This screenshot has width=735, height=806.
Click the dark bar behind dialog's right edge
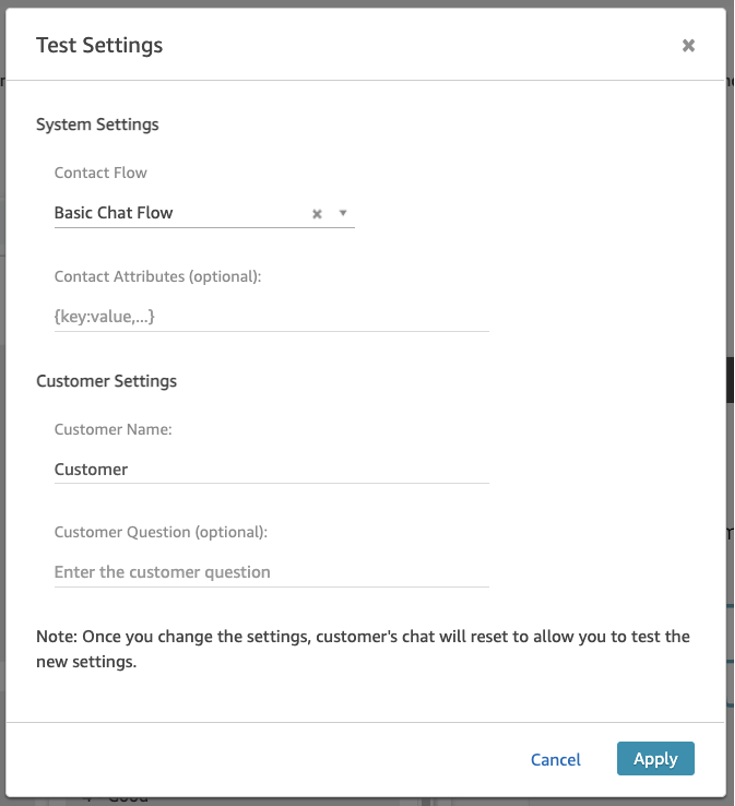(x=730, y=380)
